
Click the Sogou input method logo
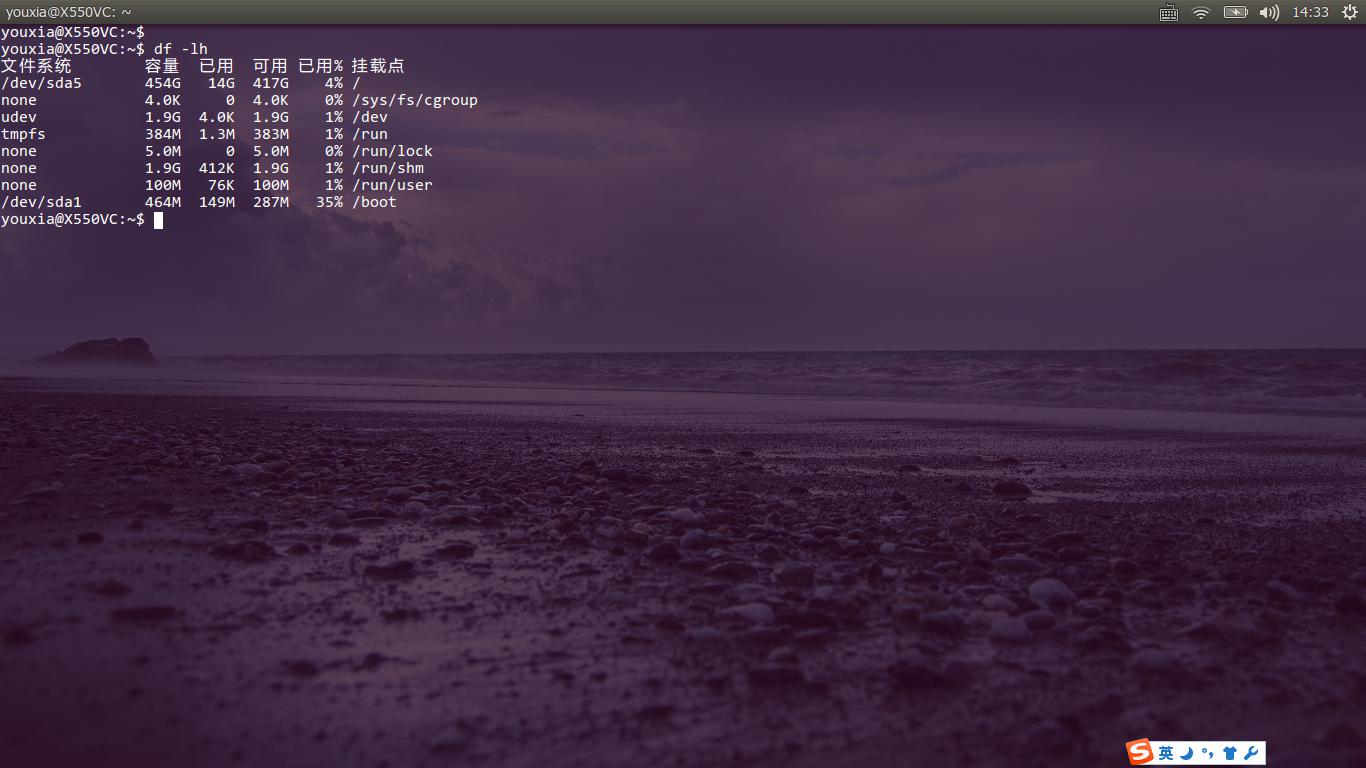(x=1140, y=752)
